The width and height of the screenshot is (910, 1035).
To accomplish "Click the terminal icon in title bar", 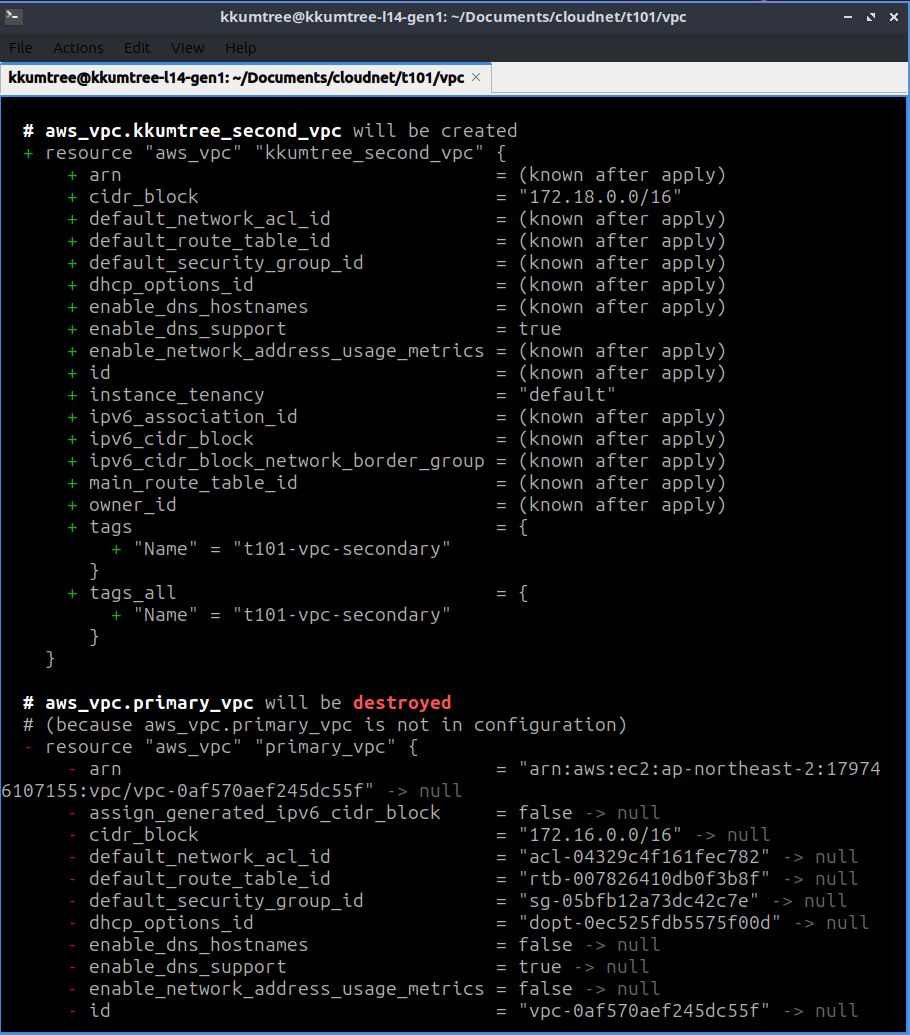I will click(x=13, y=17).
